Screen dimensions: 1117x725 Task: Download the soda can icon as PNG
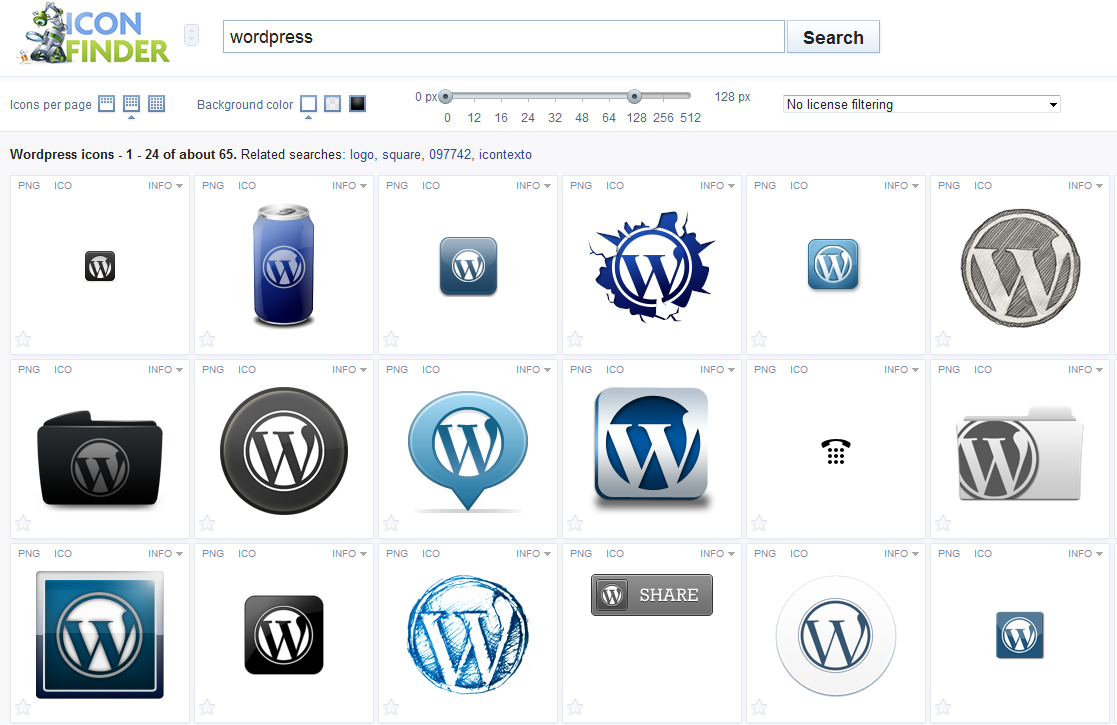(213, 185)
